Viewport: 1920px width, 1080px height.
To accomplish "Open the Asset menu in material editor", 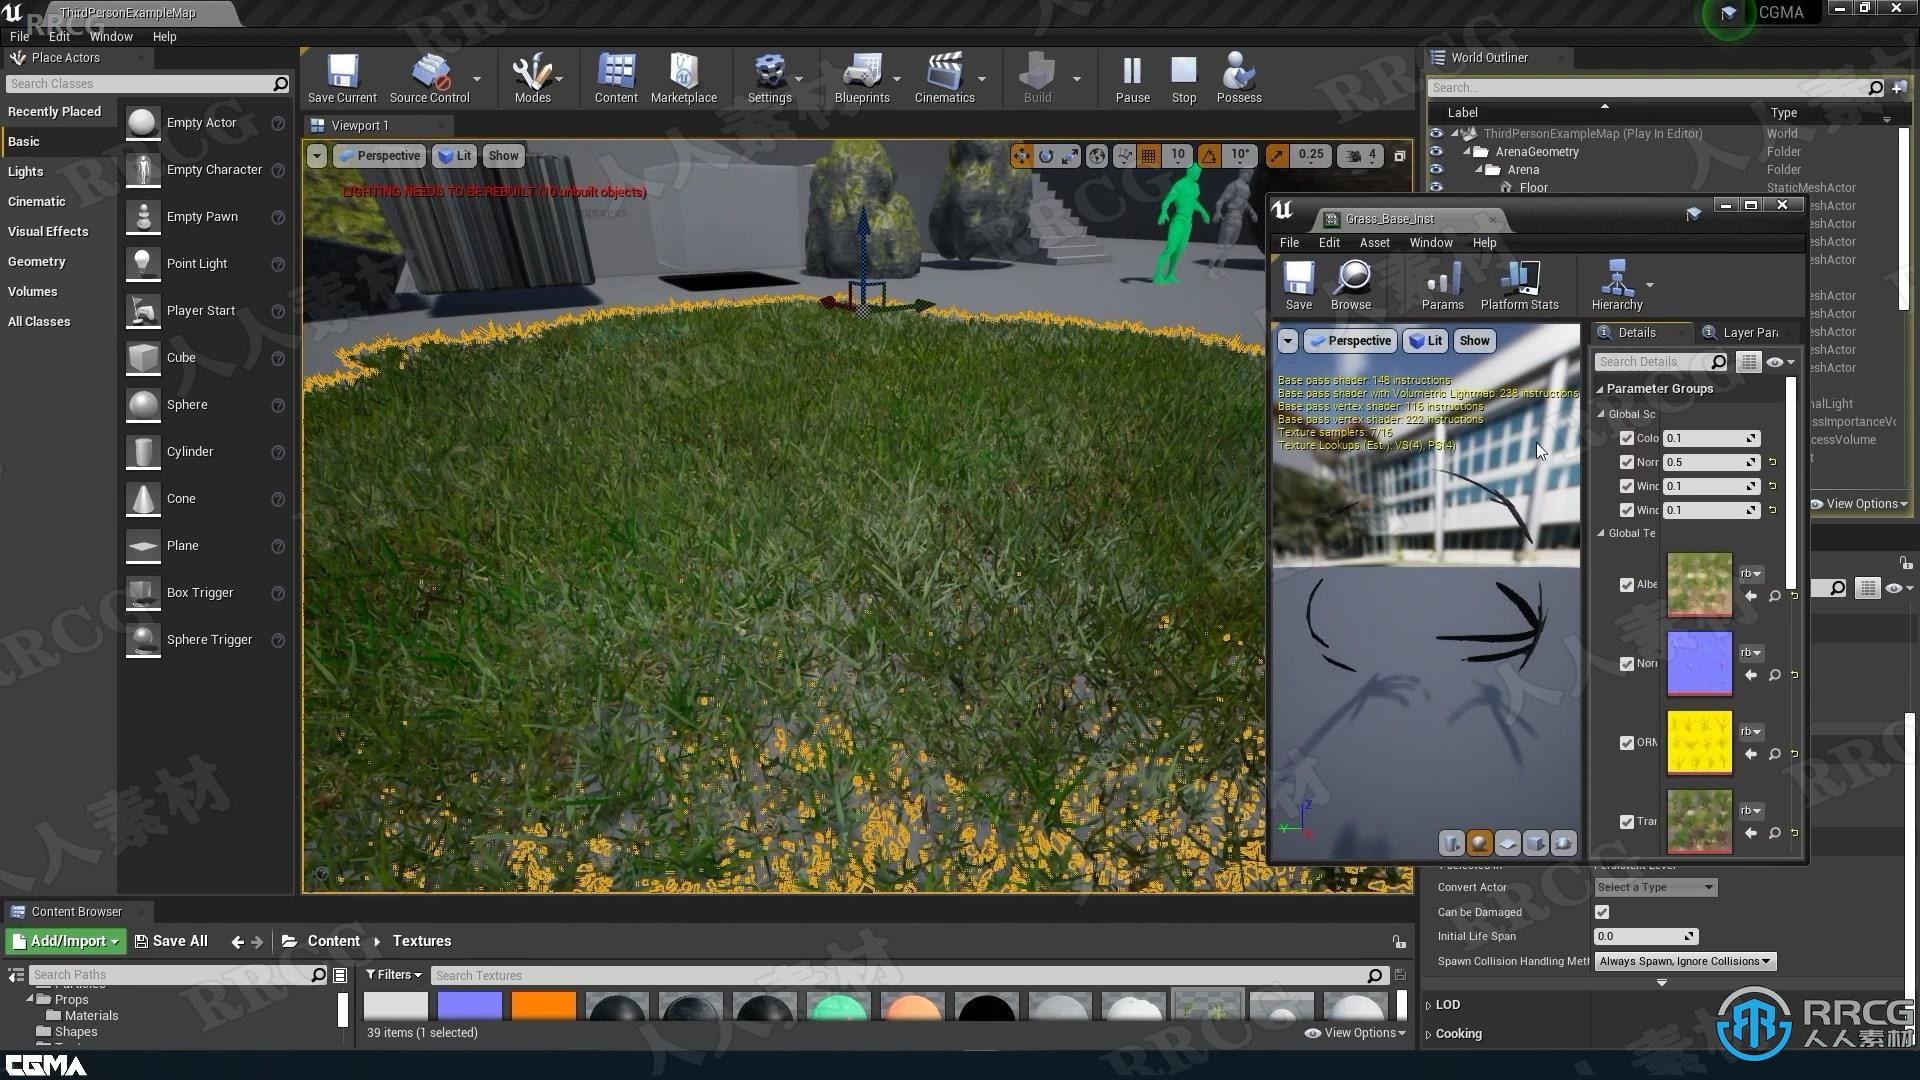I will [1374, 243].
